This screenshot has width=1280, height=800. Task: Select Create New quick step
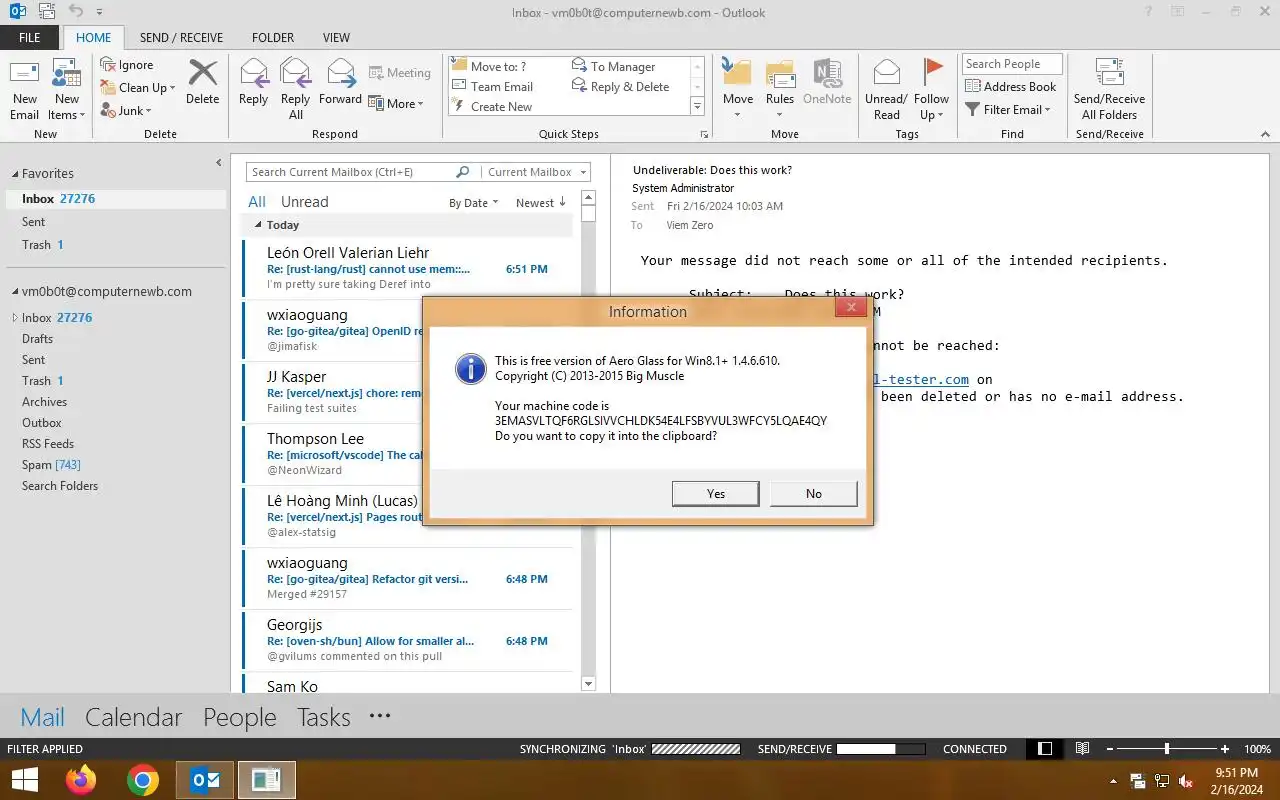click(493, 106)
